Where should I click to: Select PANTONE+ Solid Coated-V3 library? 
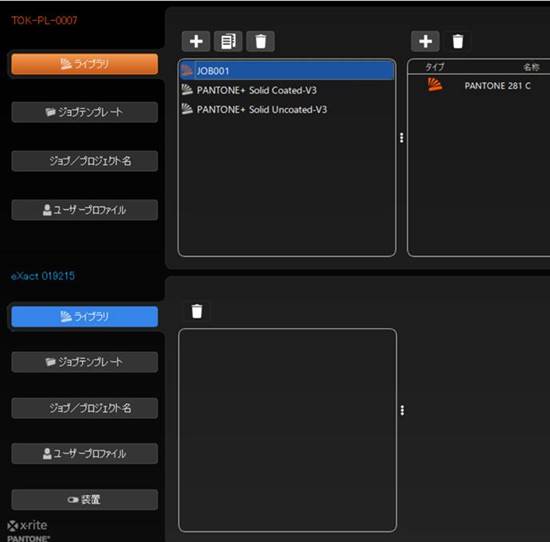pyautogui.click(x=287, y=90)
